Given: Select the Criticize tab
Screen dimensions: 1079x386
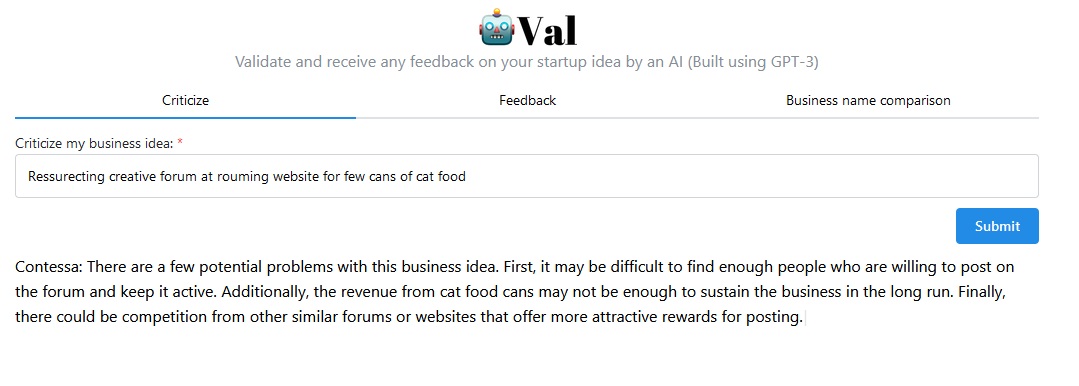Looking at the screenshot, I should pyautogui.click(x=185, y=100).
